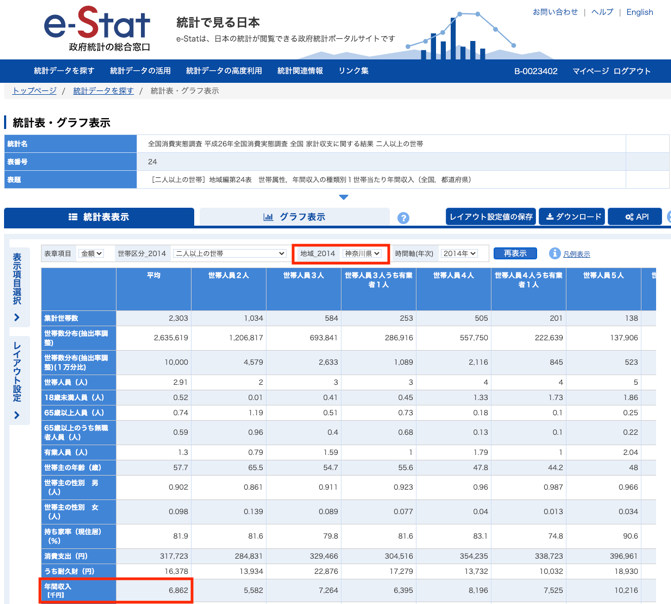Image resolution: width=671 pixels, height=604 pixels.
Task: Expand the collapsed table info chevron
Action: [344, 197]
